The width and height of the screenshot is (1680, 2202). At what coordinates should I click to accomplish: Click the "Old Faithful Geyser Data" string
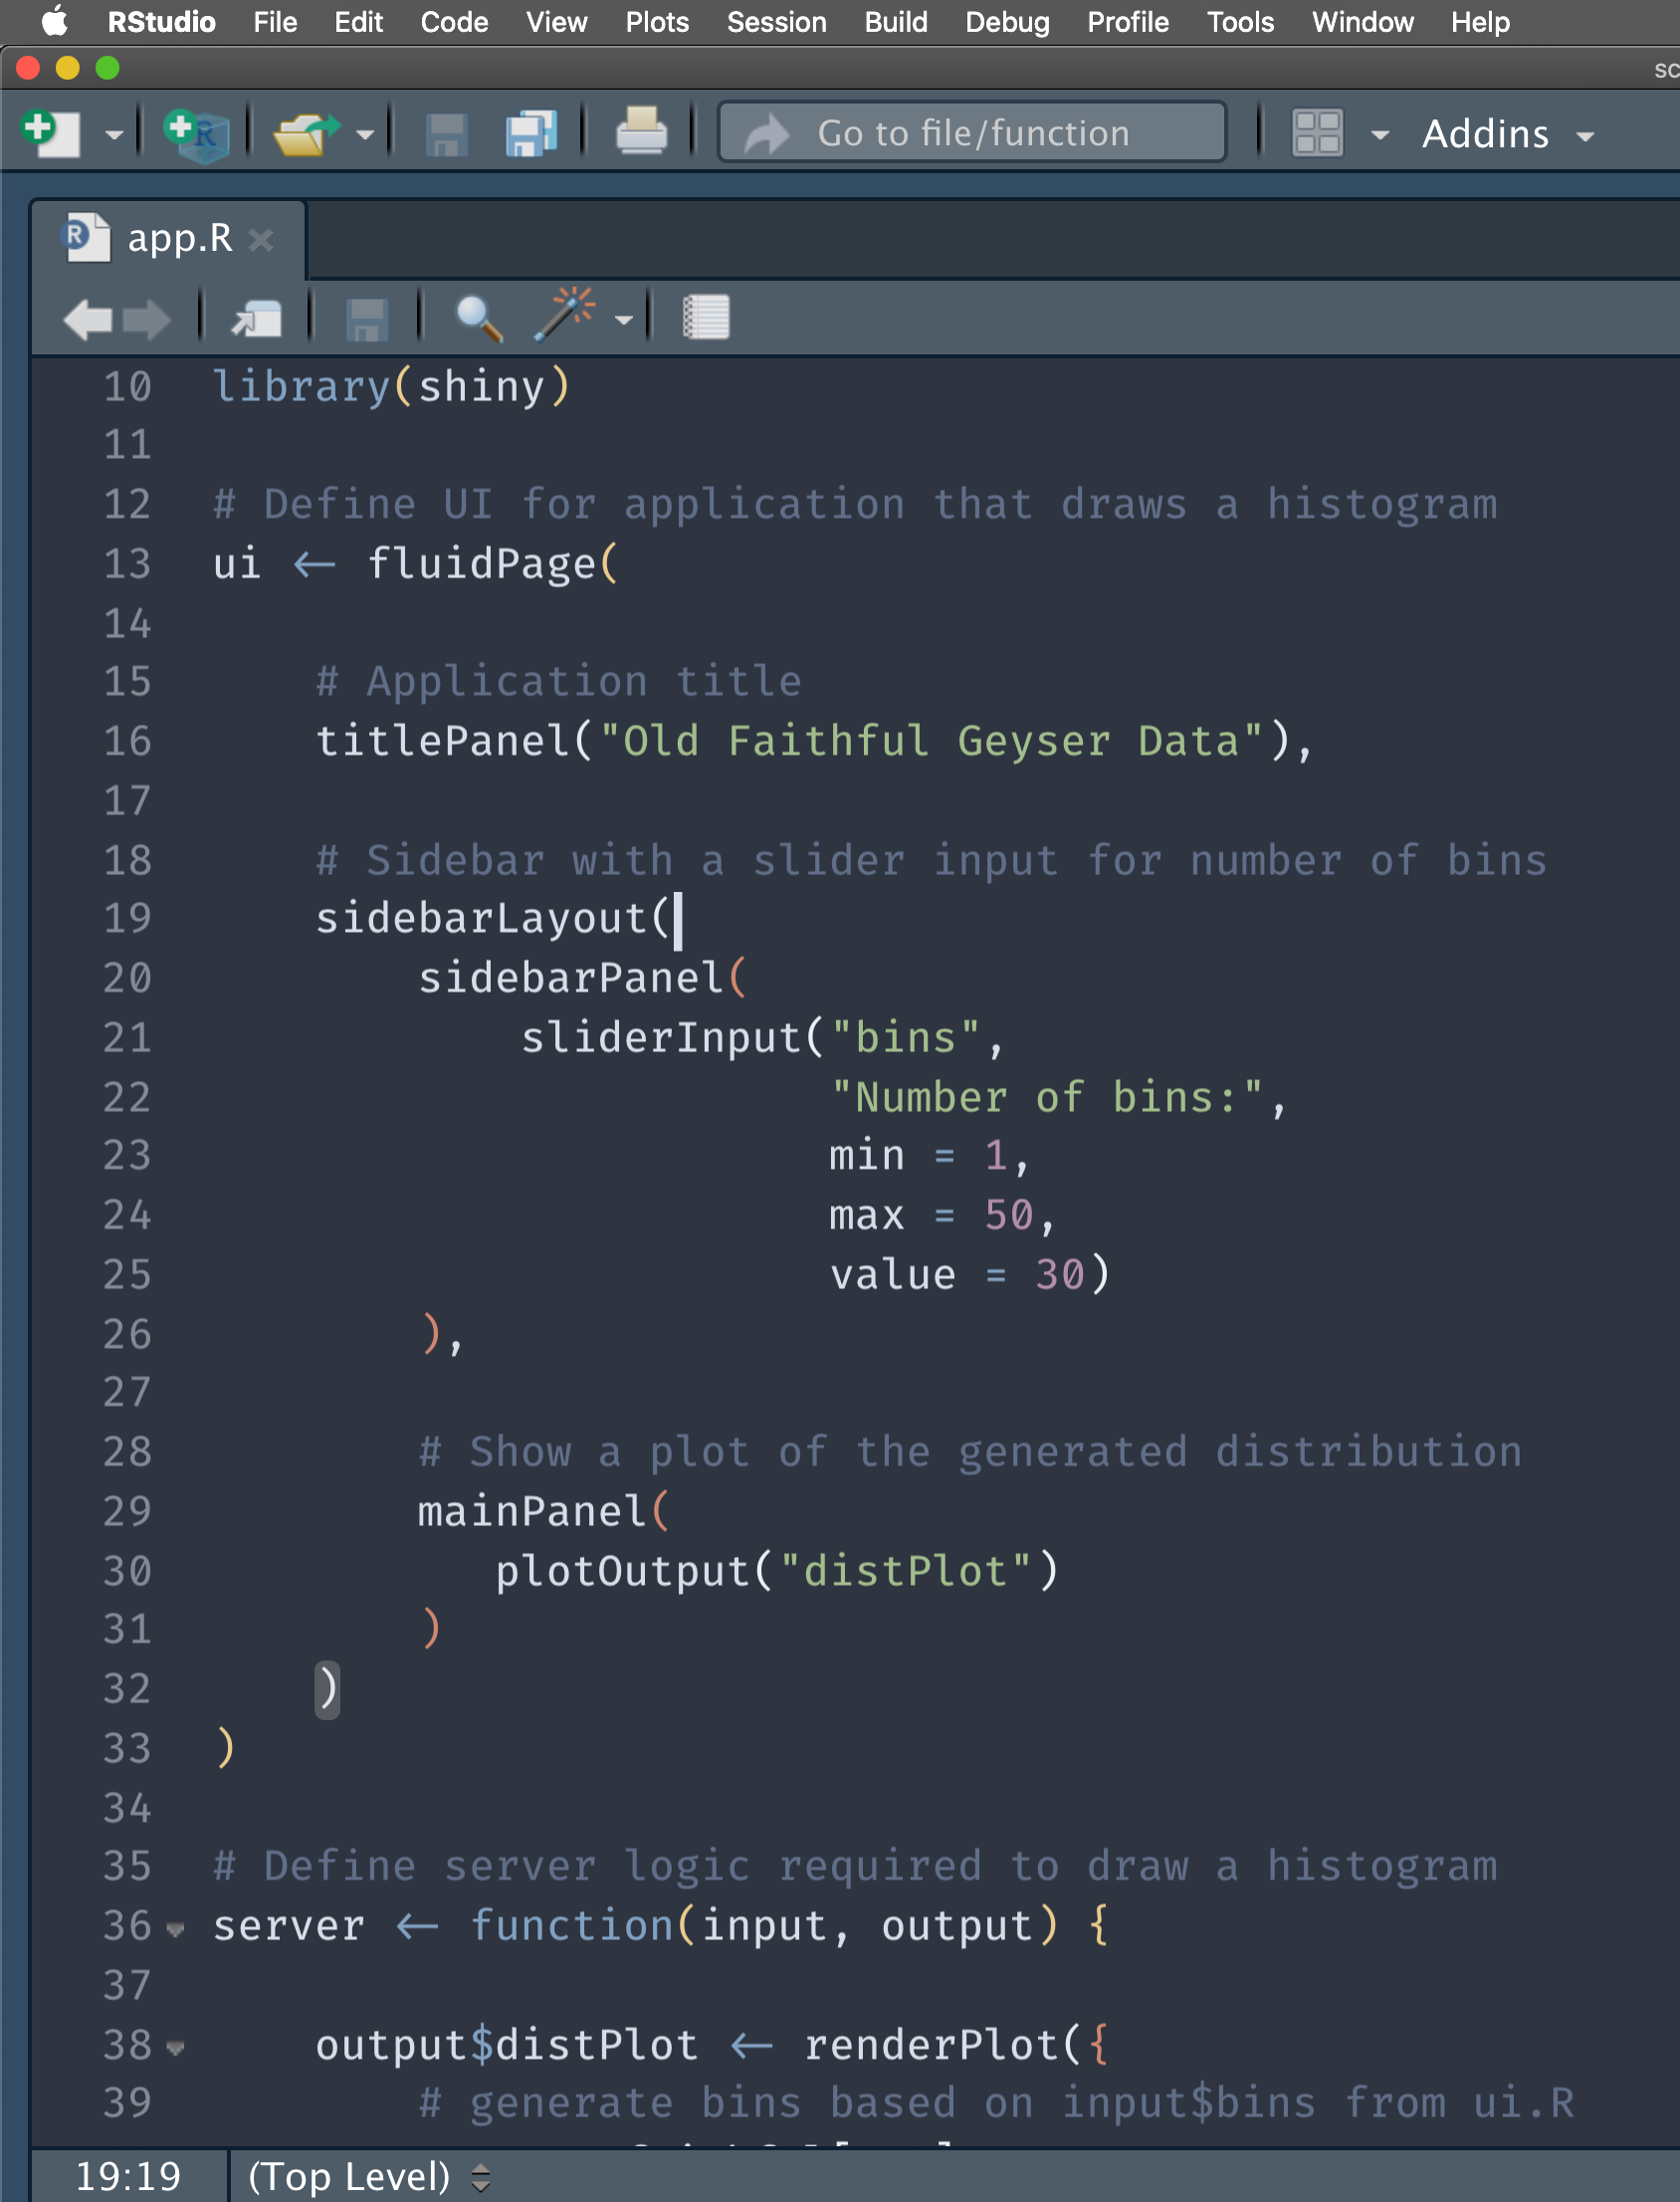932,741
